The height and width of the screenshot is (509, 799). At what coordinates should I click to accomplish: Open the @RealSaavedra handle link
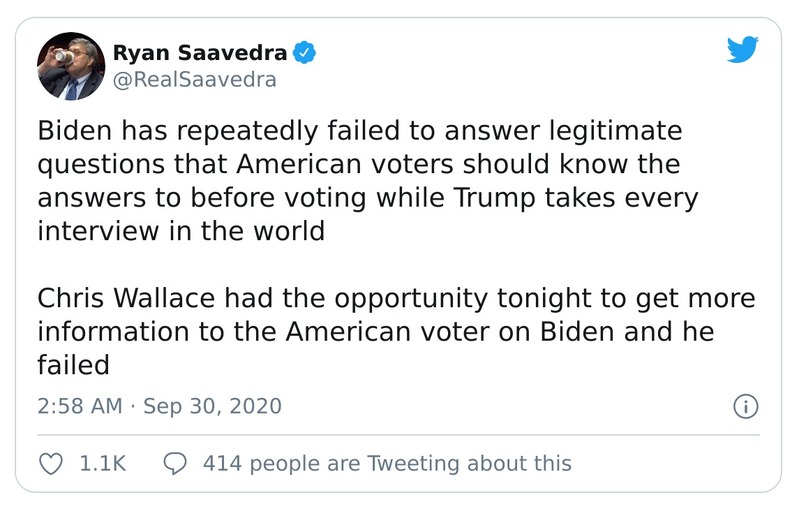click(x=195, y=80)
